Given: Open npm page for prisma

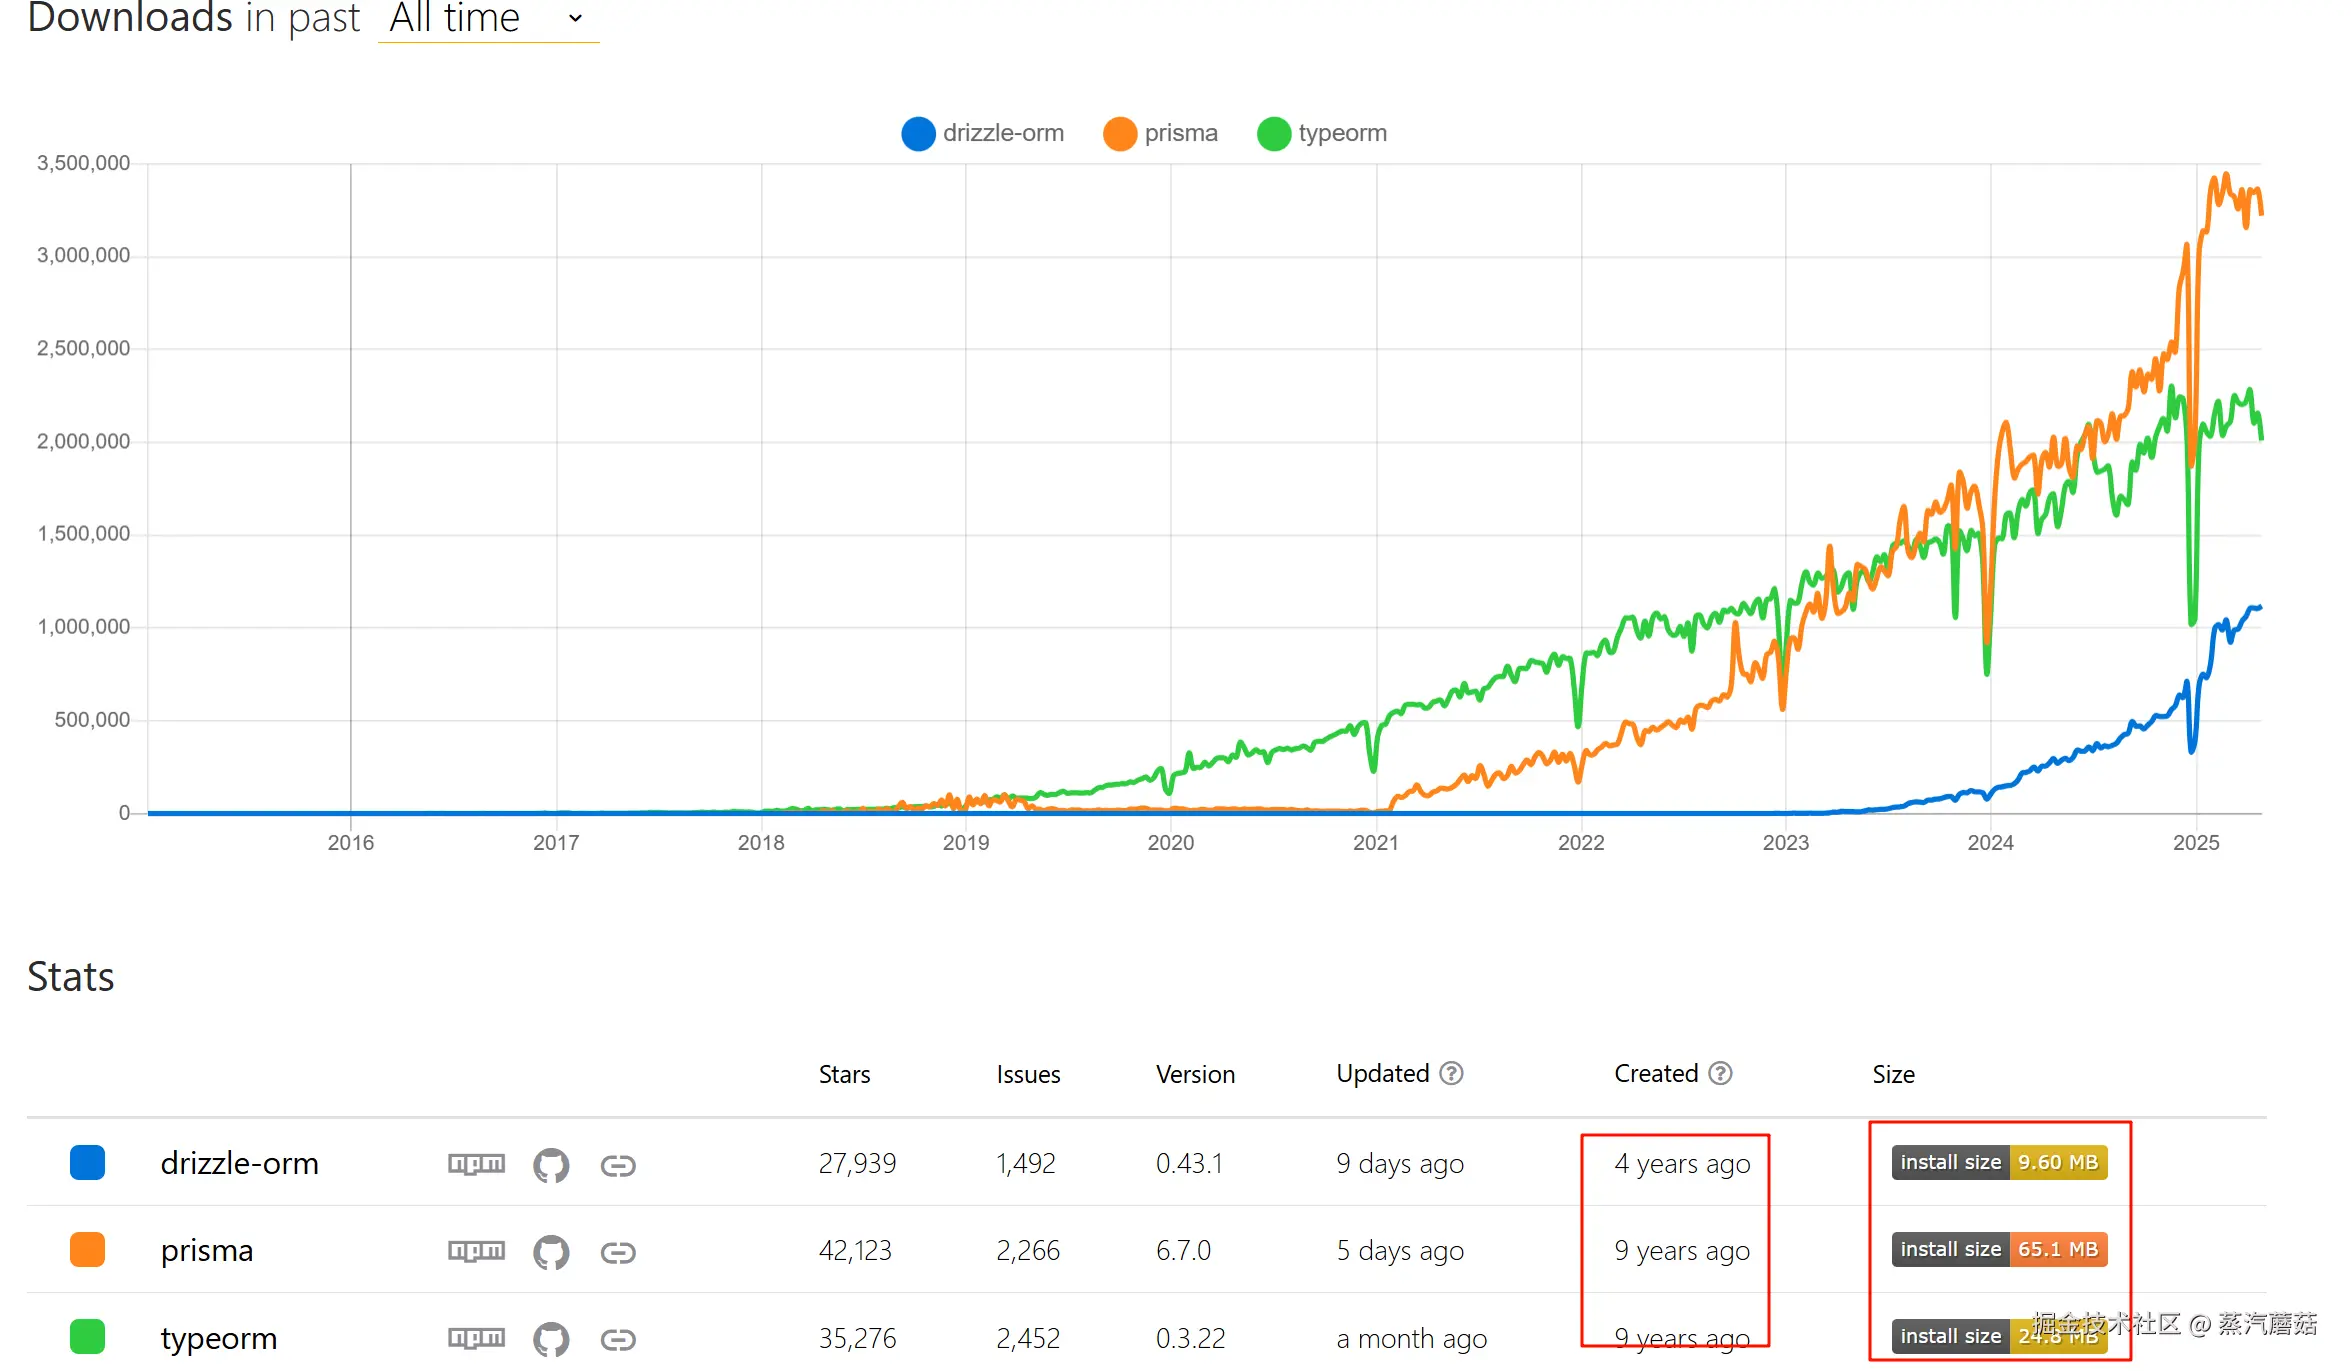Looking at the screenshot, I should click(x=476, y=1251).
